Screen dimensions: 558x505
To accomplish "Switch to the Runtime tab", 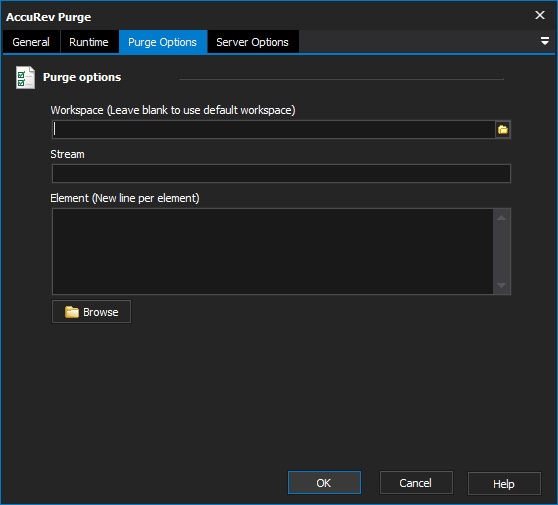I will coord(89,42).
